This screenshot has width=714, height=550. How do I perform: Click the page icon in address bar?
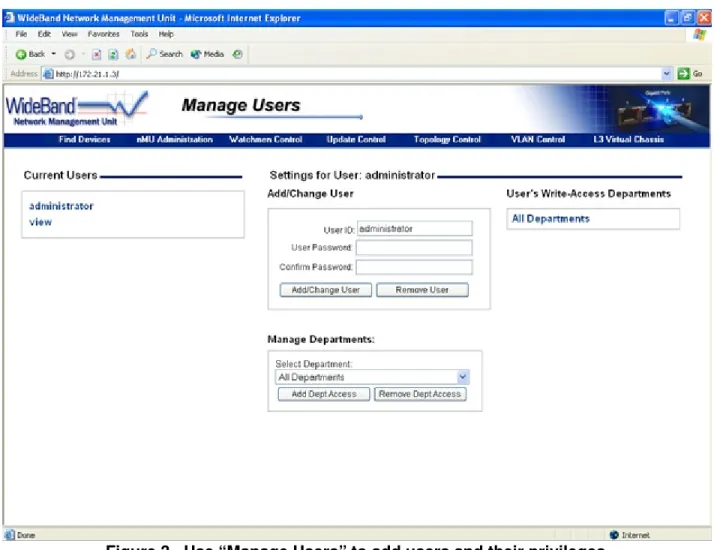48,74
